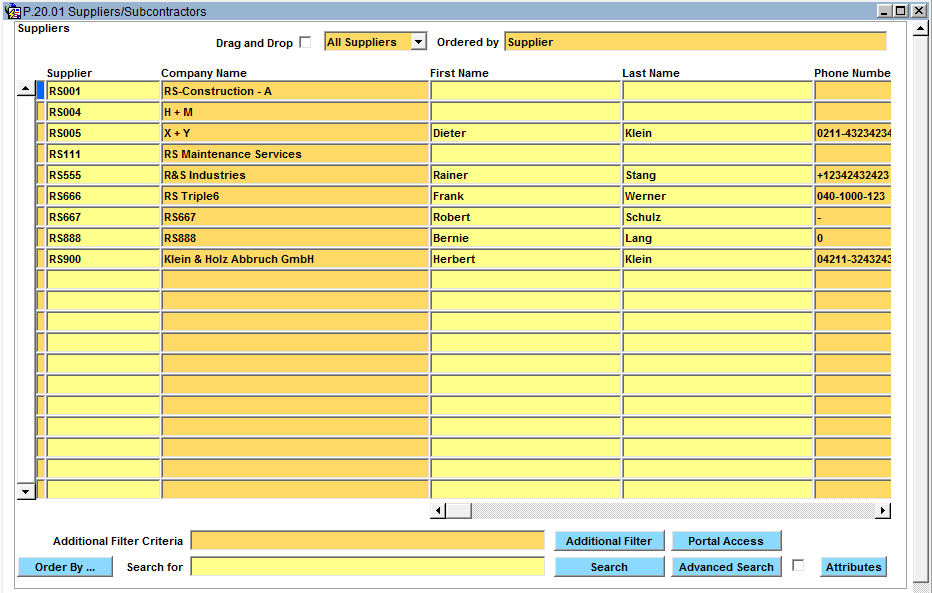Select supplier code RS555
932x593 pixels.
pyautogui.click(x=103, y=175)
